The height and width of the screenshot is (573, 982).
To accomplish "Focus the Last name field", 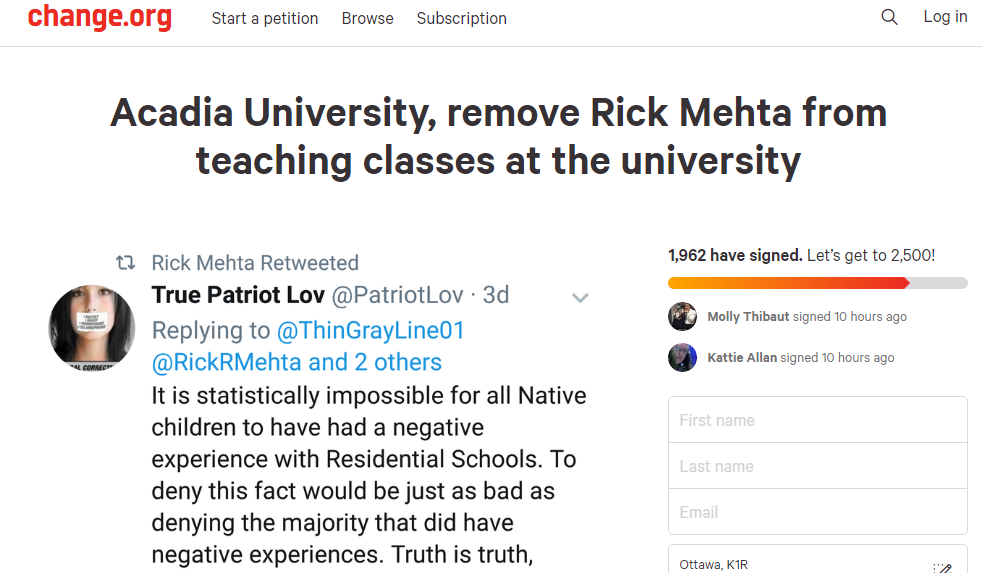I will point(817,466).
